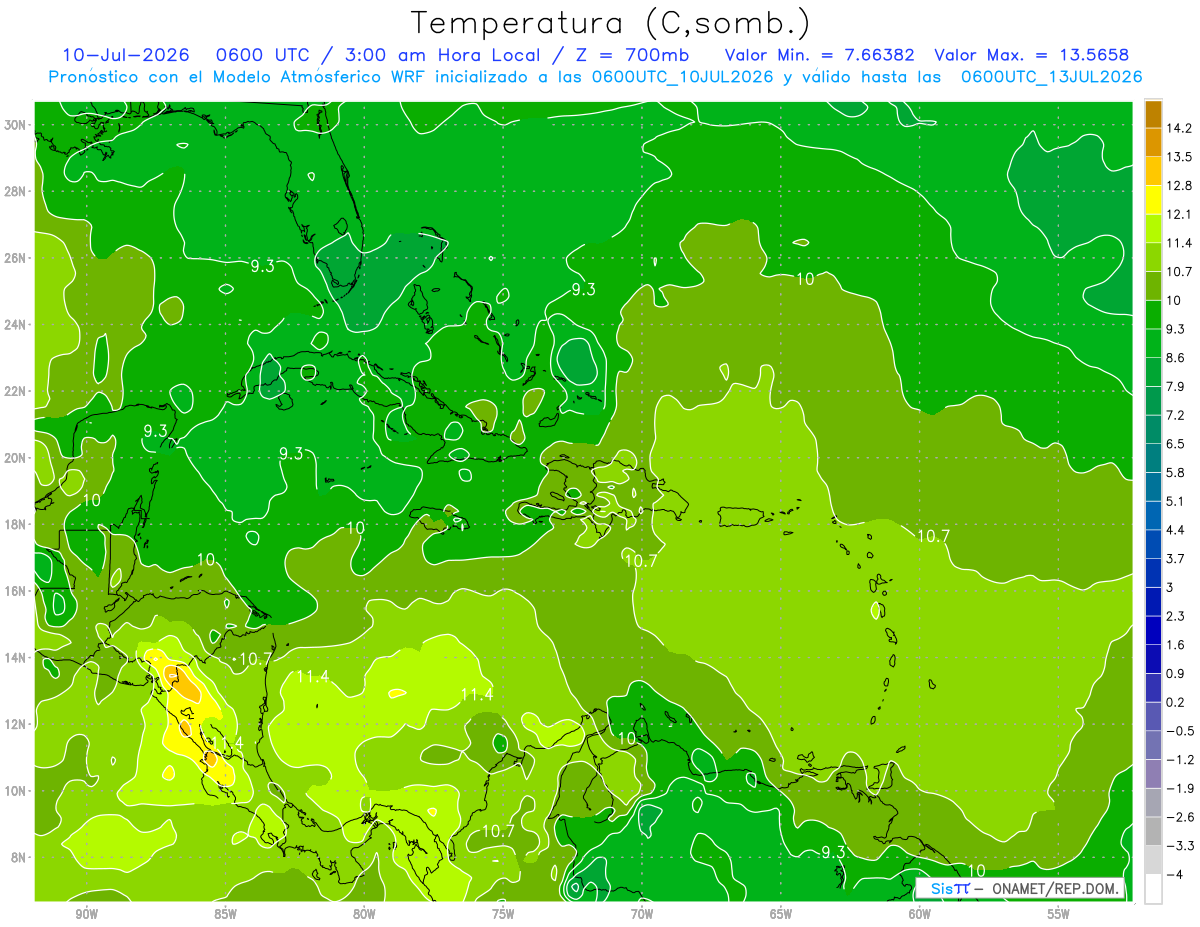This screenshot has height=927, width=1200.
Task: Click the 75W longitude axis label
Action: coord(503,914)
